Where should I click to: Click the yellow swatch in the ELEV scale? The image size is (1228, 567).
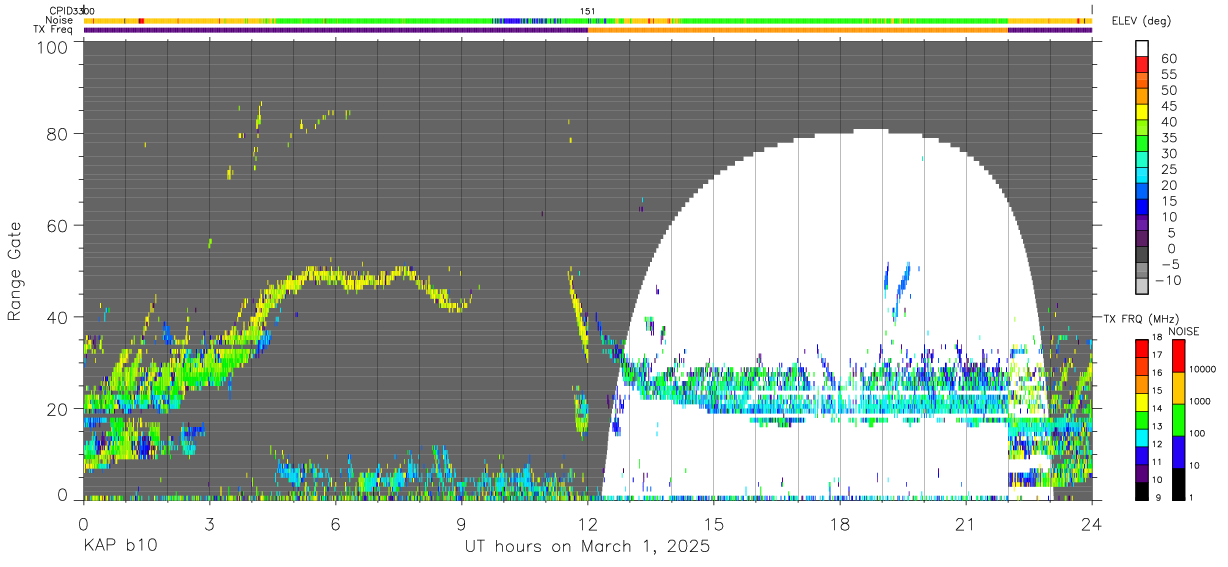coord(1142,112)
